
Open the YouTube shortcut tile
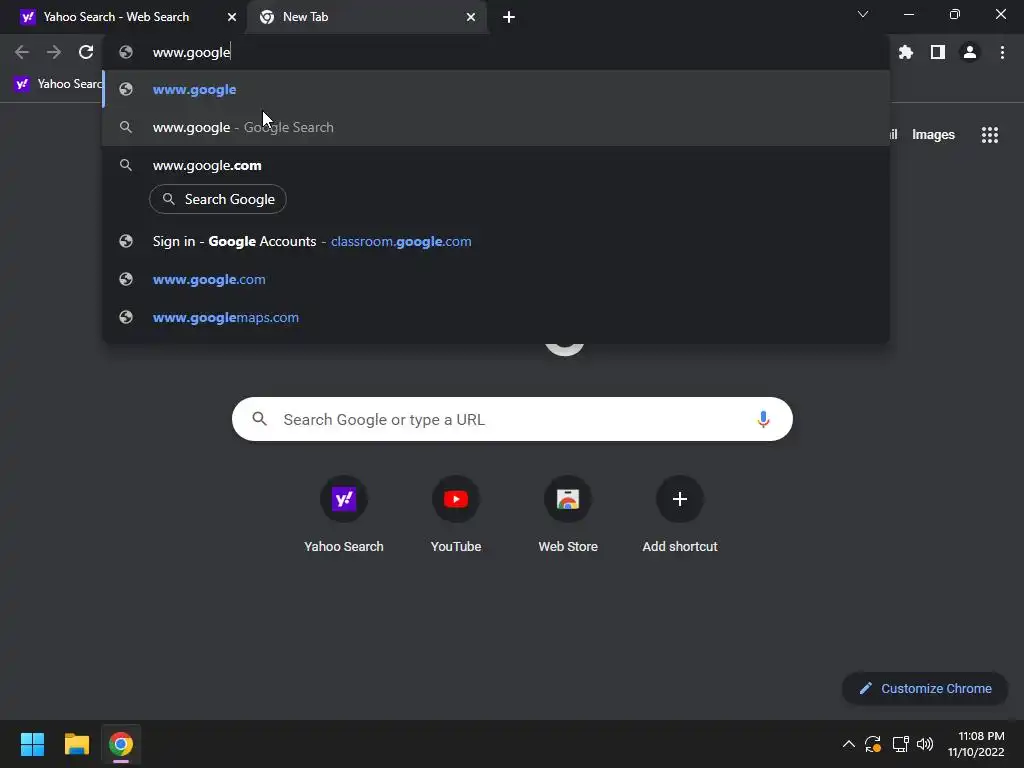(x=456, y=515)
